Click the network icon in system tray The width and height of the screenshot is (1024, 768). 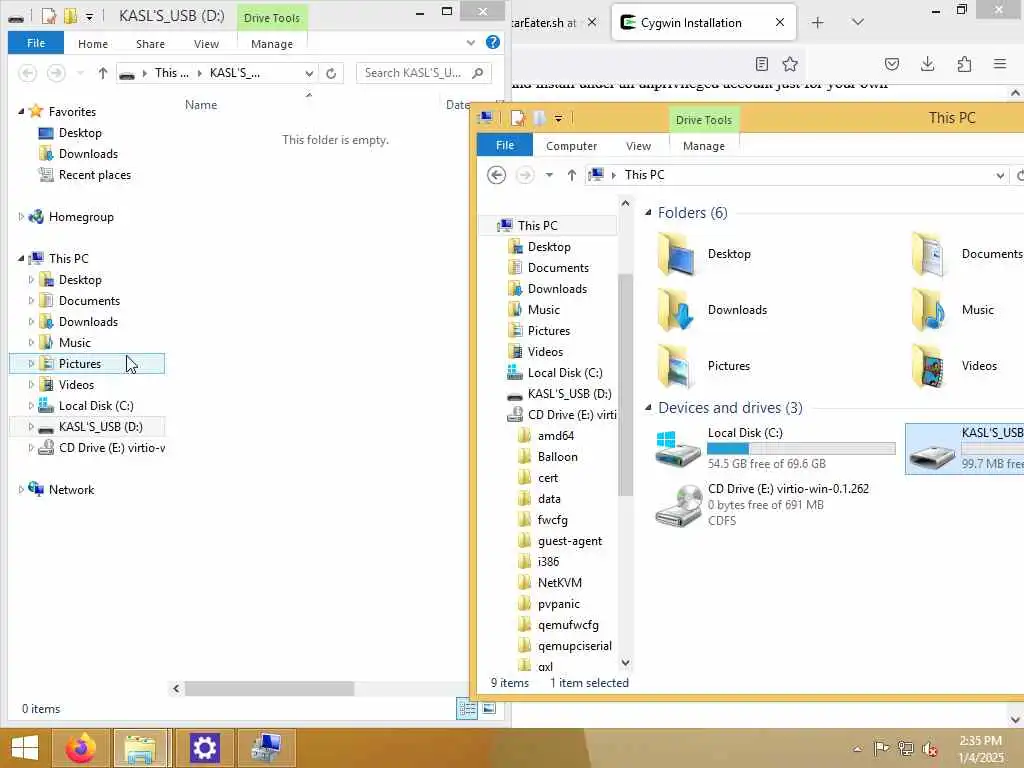[905, 748]
